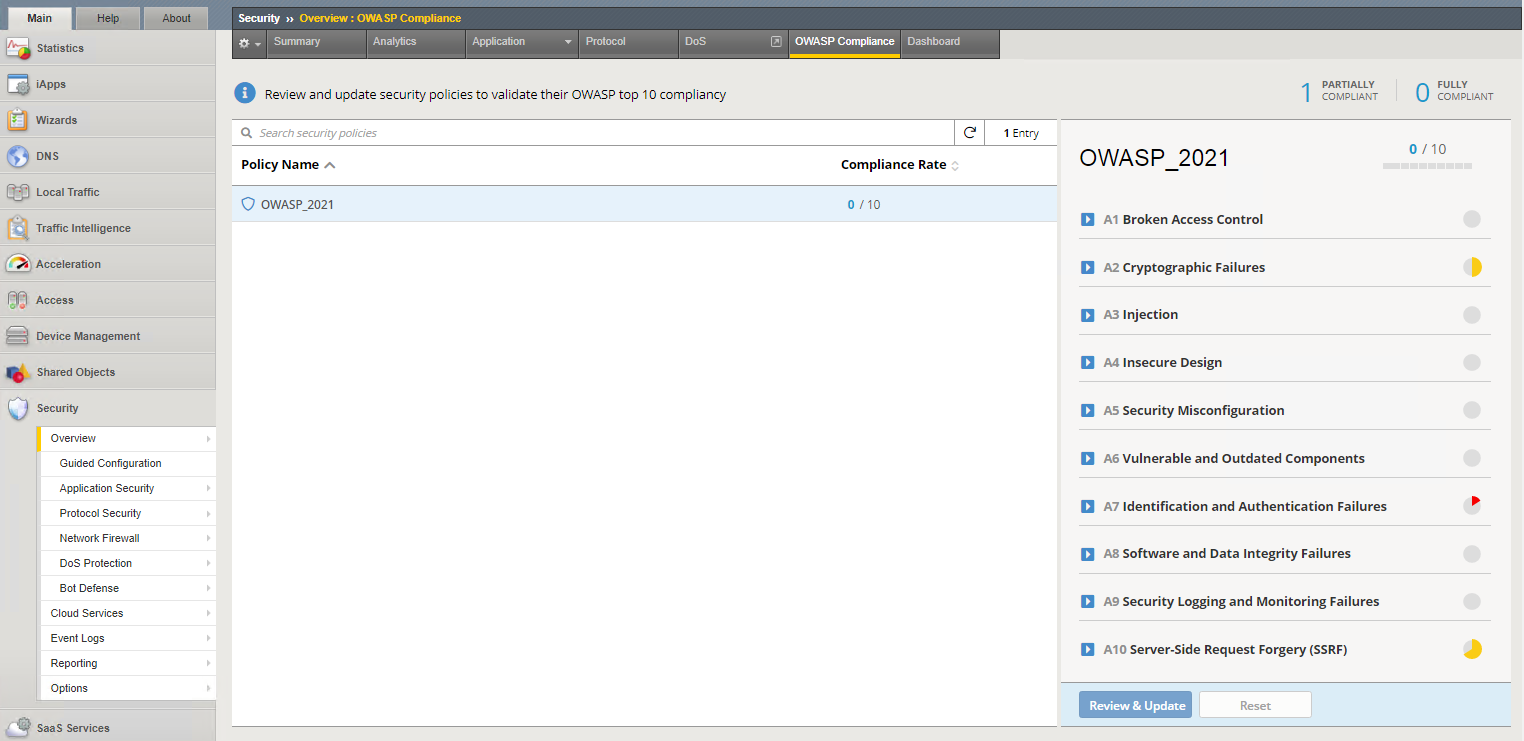Open the Analytics tab
1524x741 pixels.
tap(396, 42)
